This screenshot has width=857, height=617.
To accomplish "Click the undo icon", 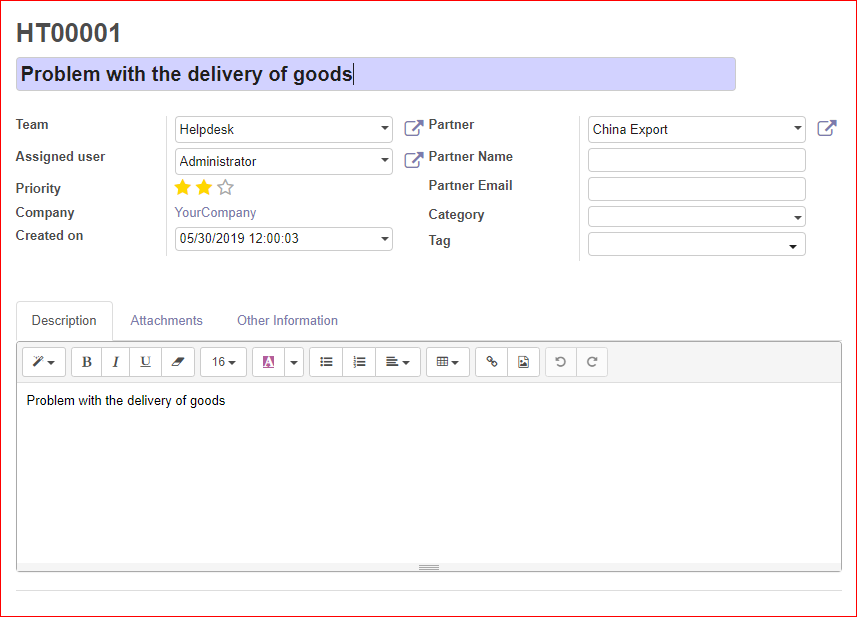I will [x=561, y=362].
